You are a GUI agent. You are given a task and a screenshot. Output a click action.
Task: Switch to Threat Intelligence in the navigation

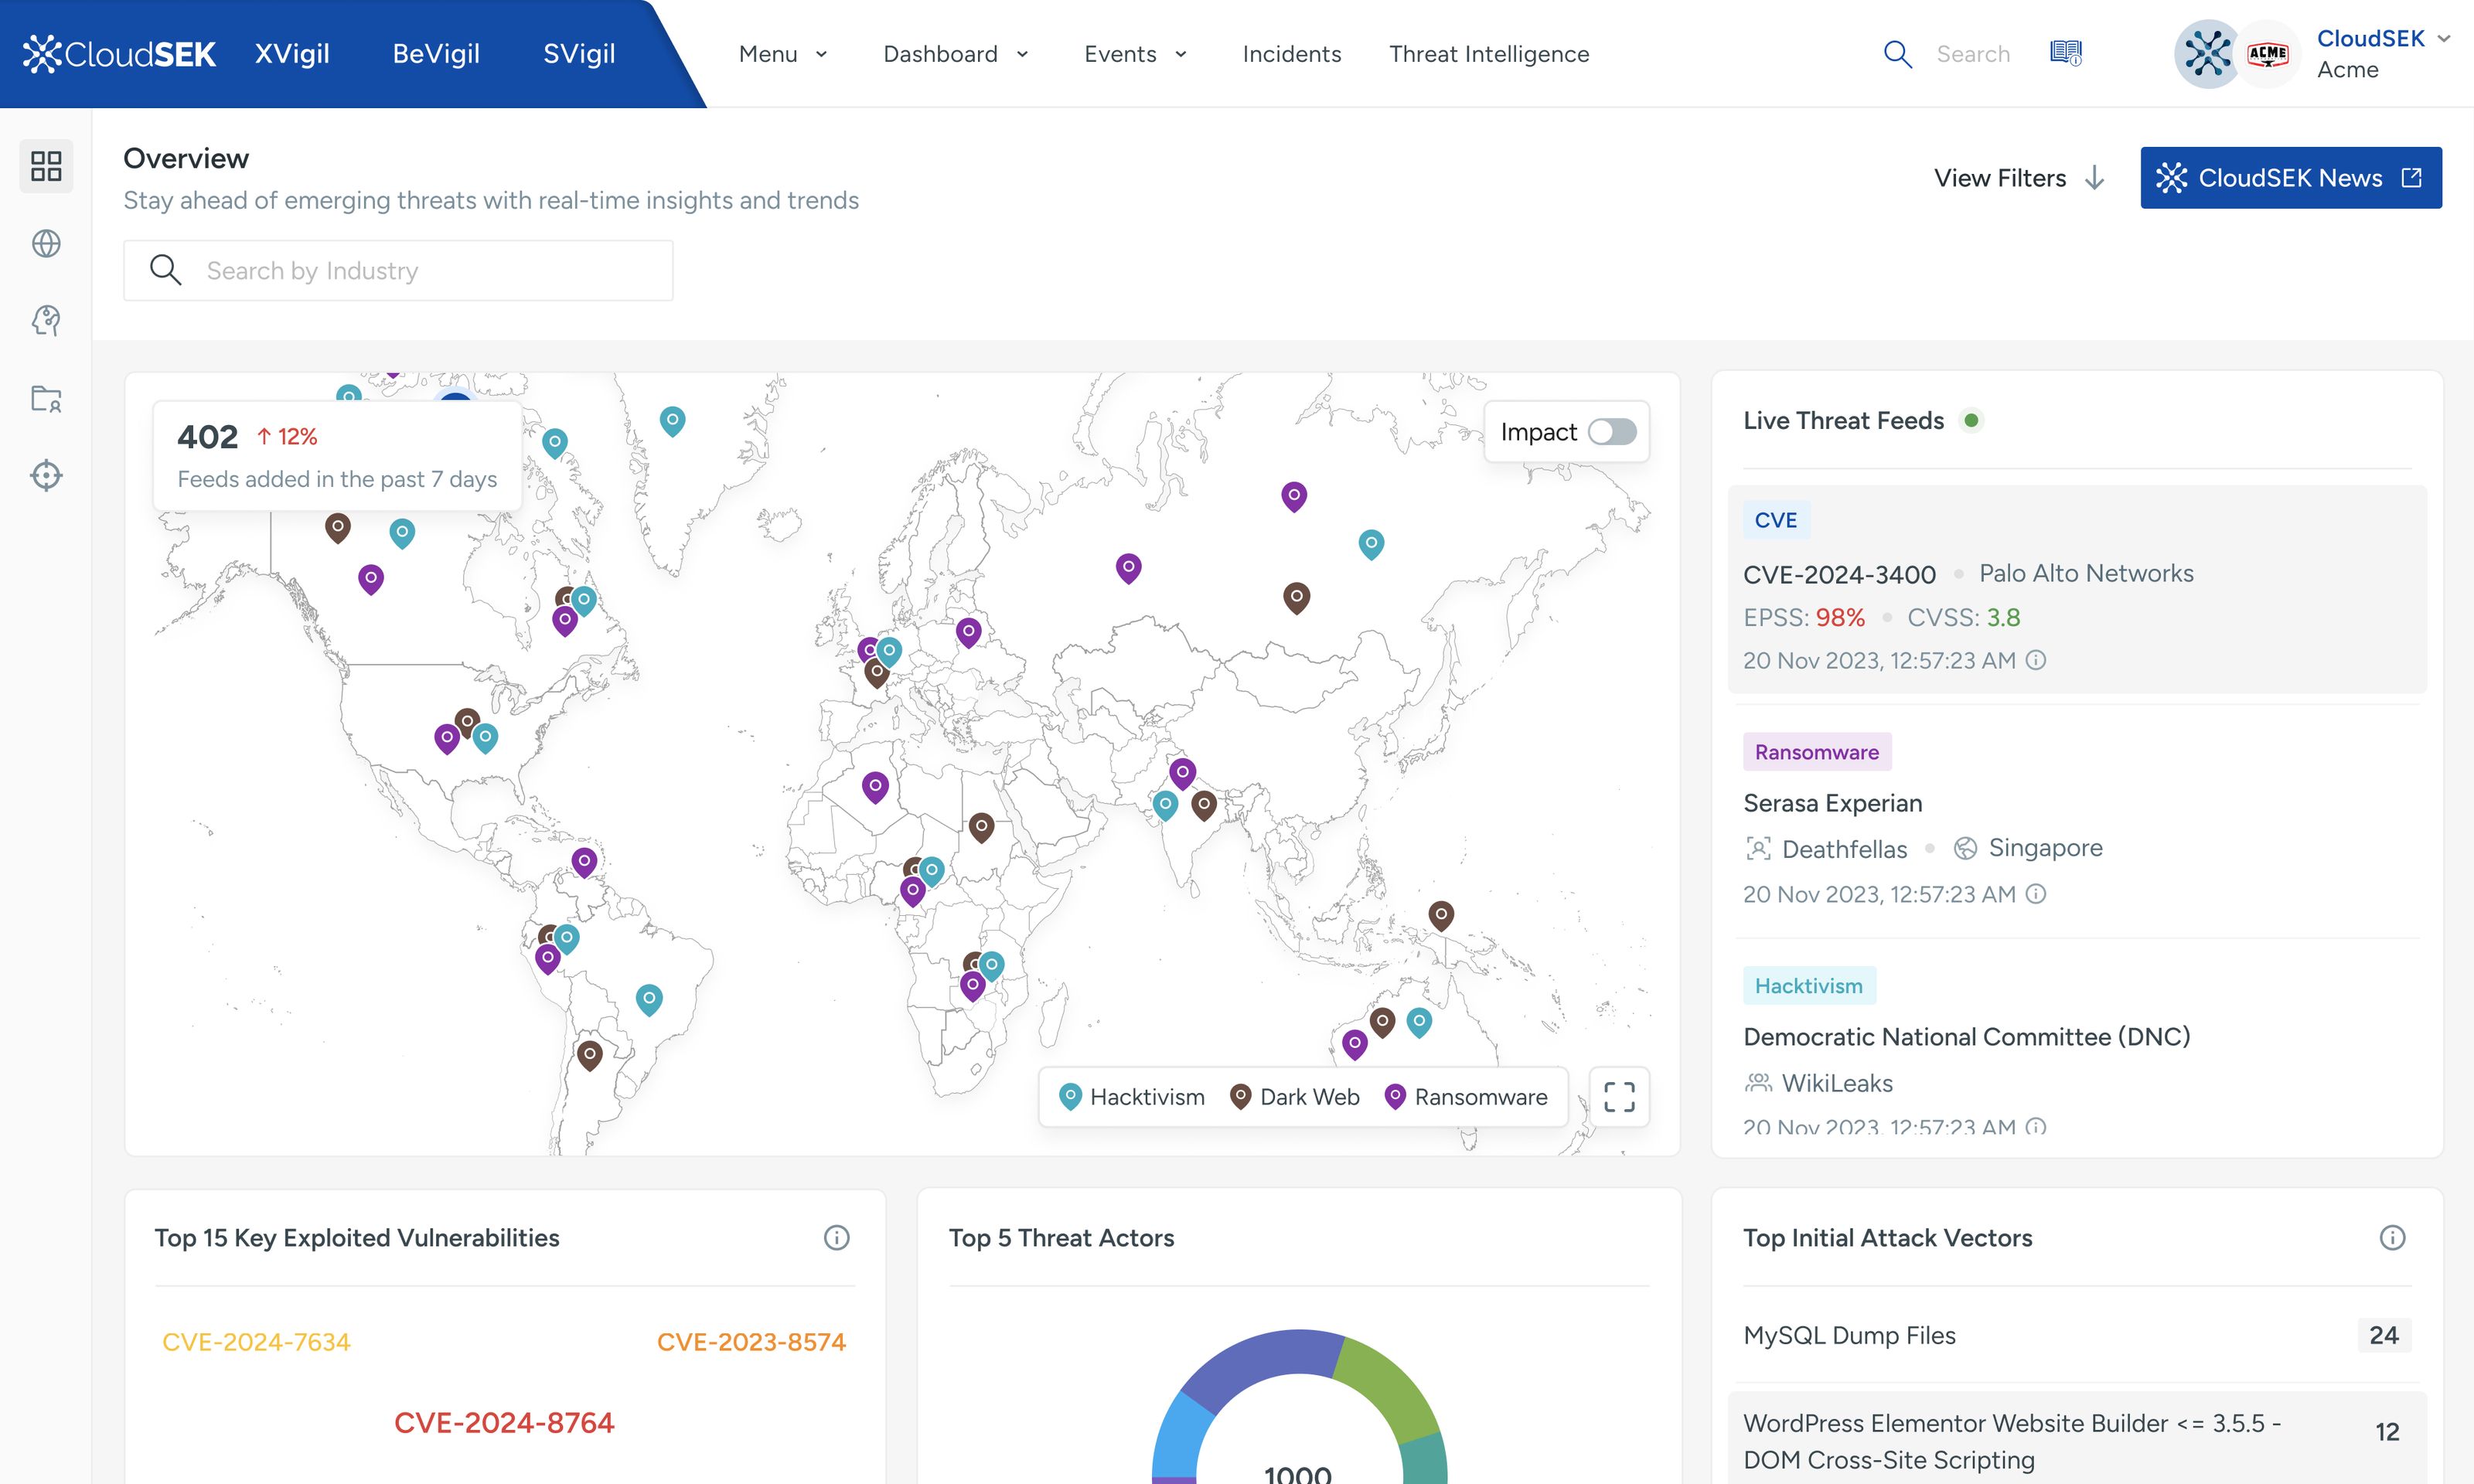click(x=1488, y=54)
